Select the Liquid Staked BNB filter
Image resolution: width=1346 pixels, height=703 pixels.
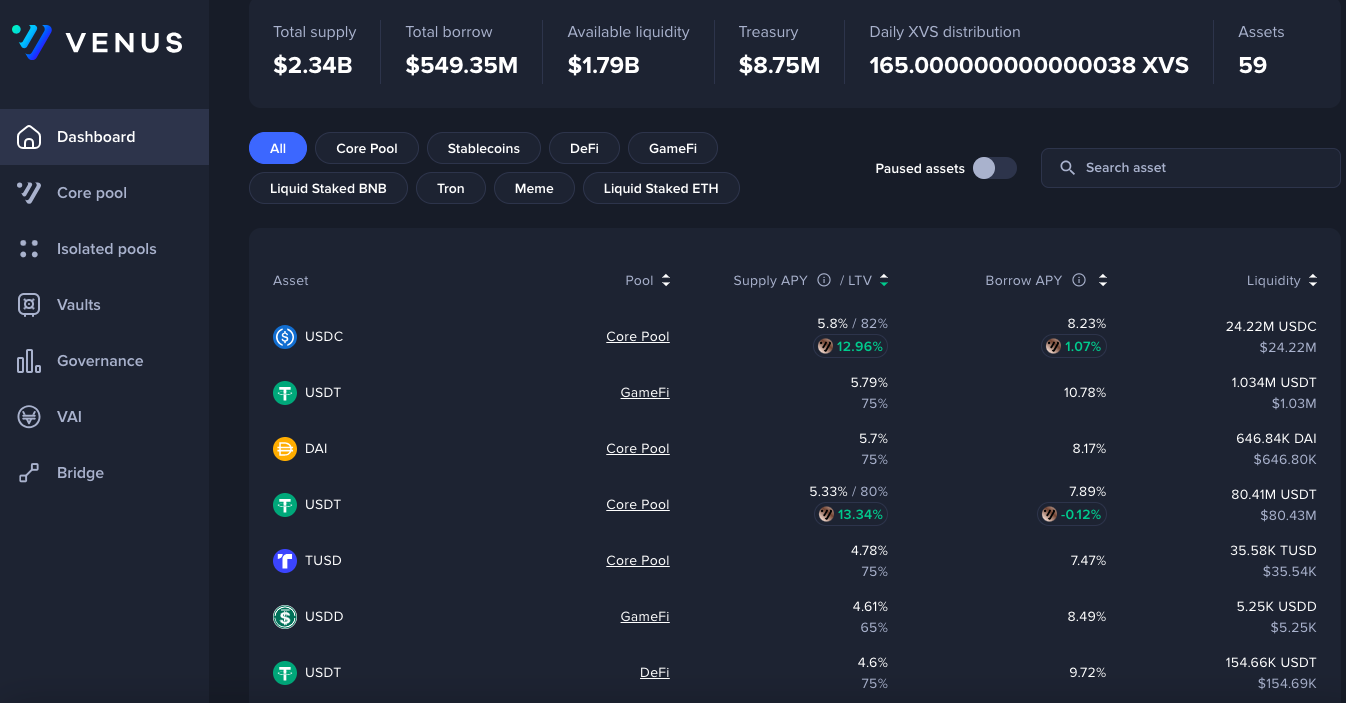[328, 188]
